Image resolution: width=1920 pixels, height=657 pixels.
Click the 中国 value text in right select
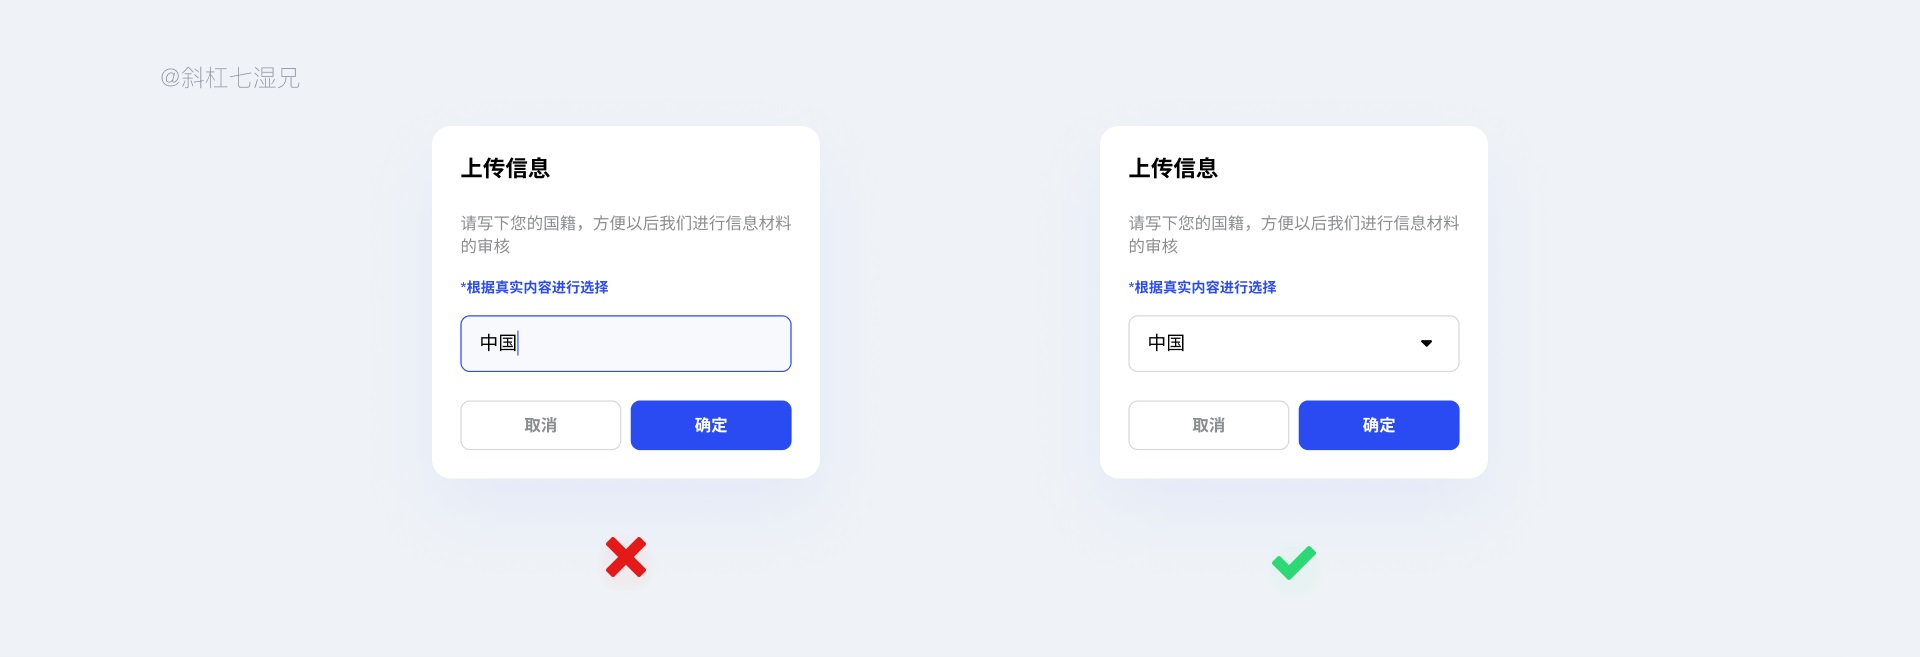coord(1166,343)
